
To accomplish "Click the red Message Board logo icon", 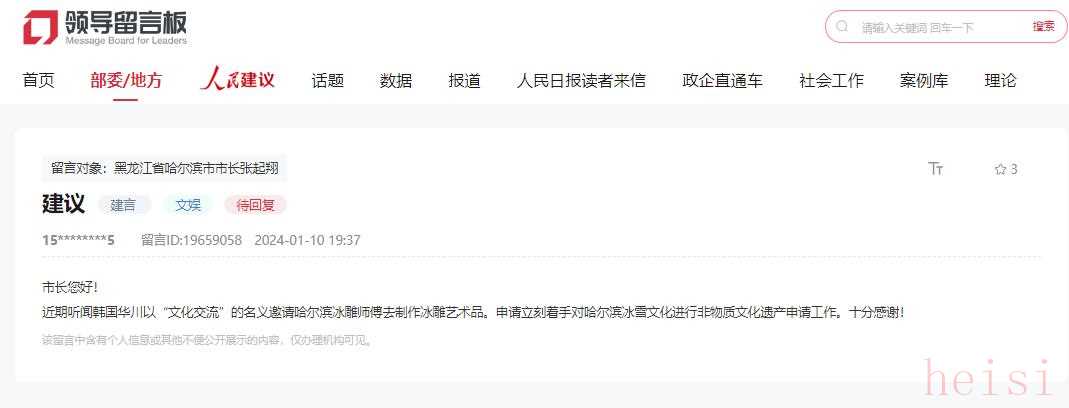I will point(40,28).
